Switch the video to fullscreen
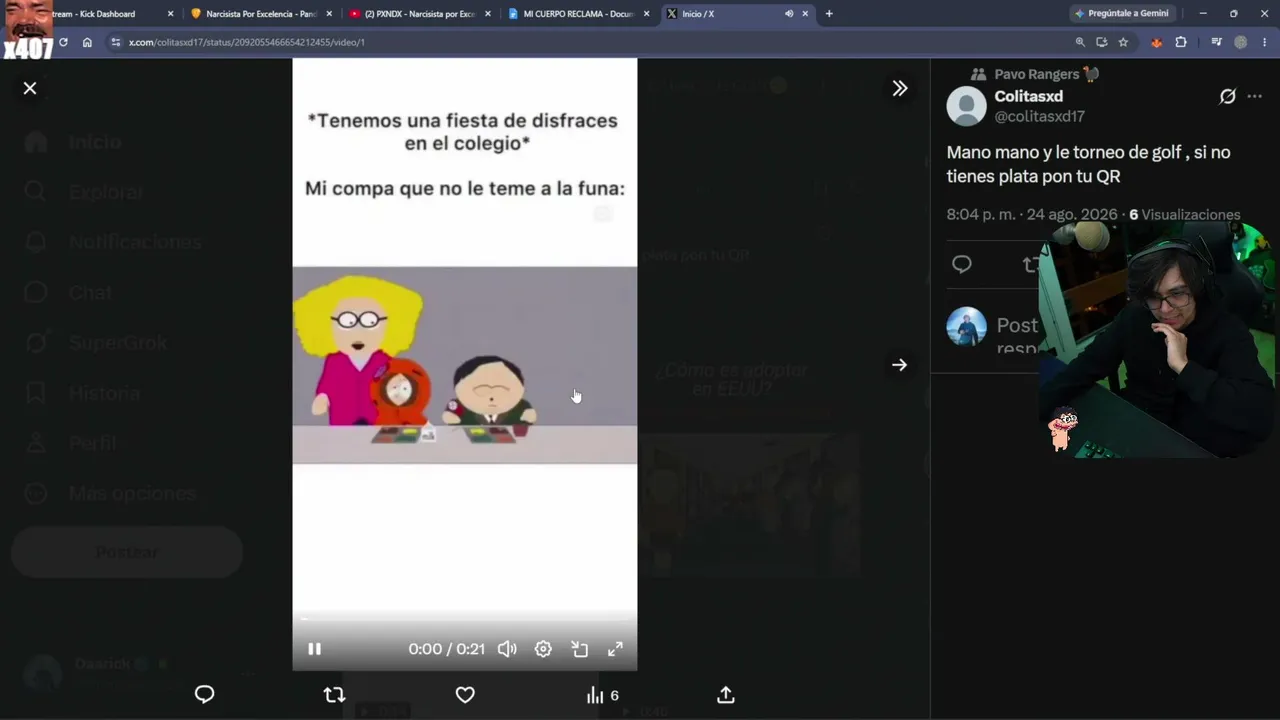The image size is (1280, 720). click(x=615, y=649)
